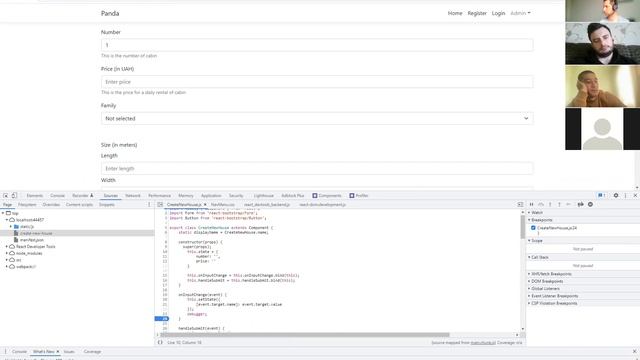
Task: Switch to the Performance tab
Action: [x=160, y=196]
